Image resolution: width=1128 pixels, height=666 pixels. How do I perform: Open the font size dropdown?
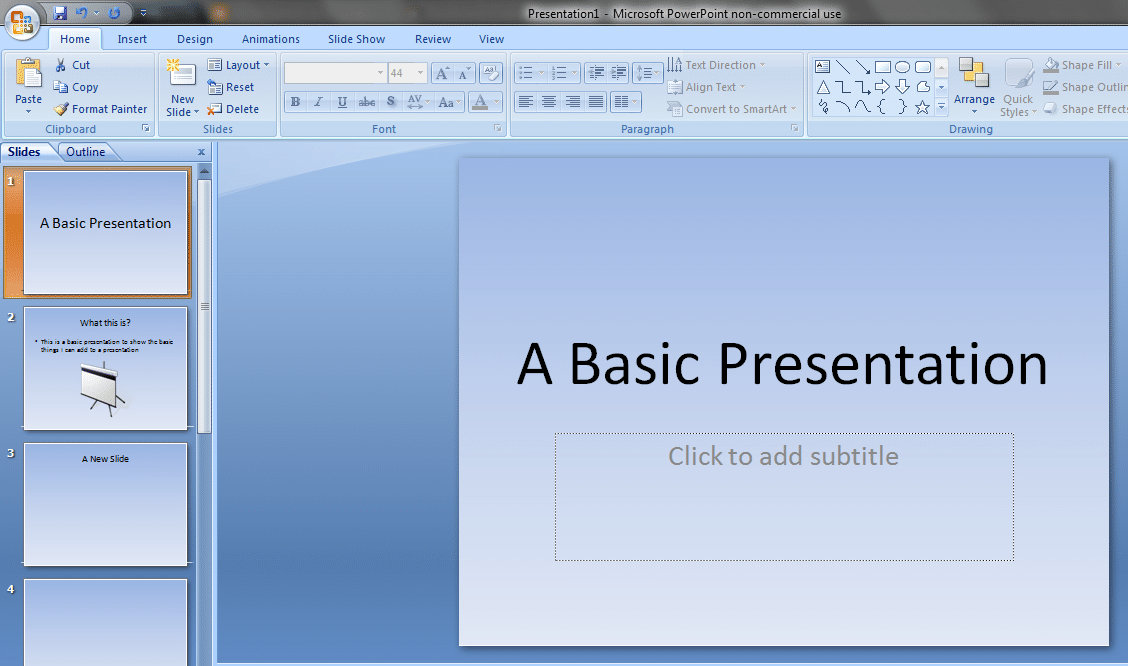[x=421, y=73]
